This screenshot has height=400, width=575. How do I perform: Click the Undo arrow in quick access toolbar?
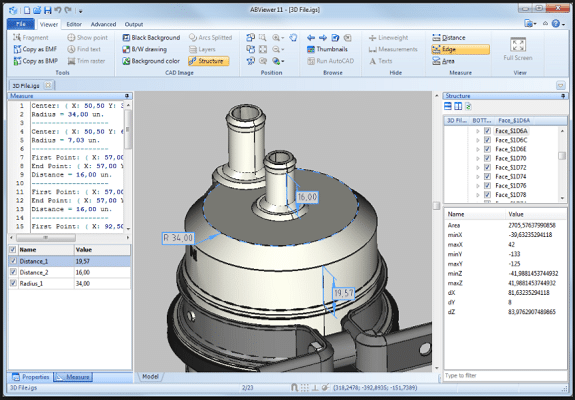click(x=58, y=10)
